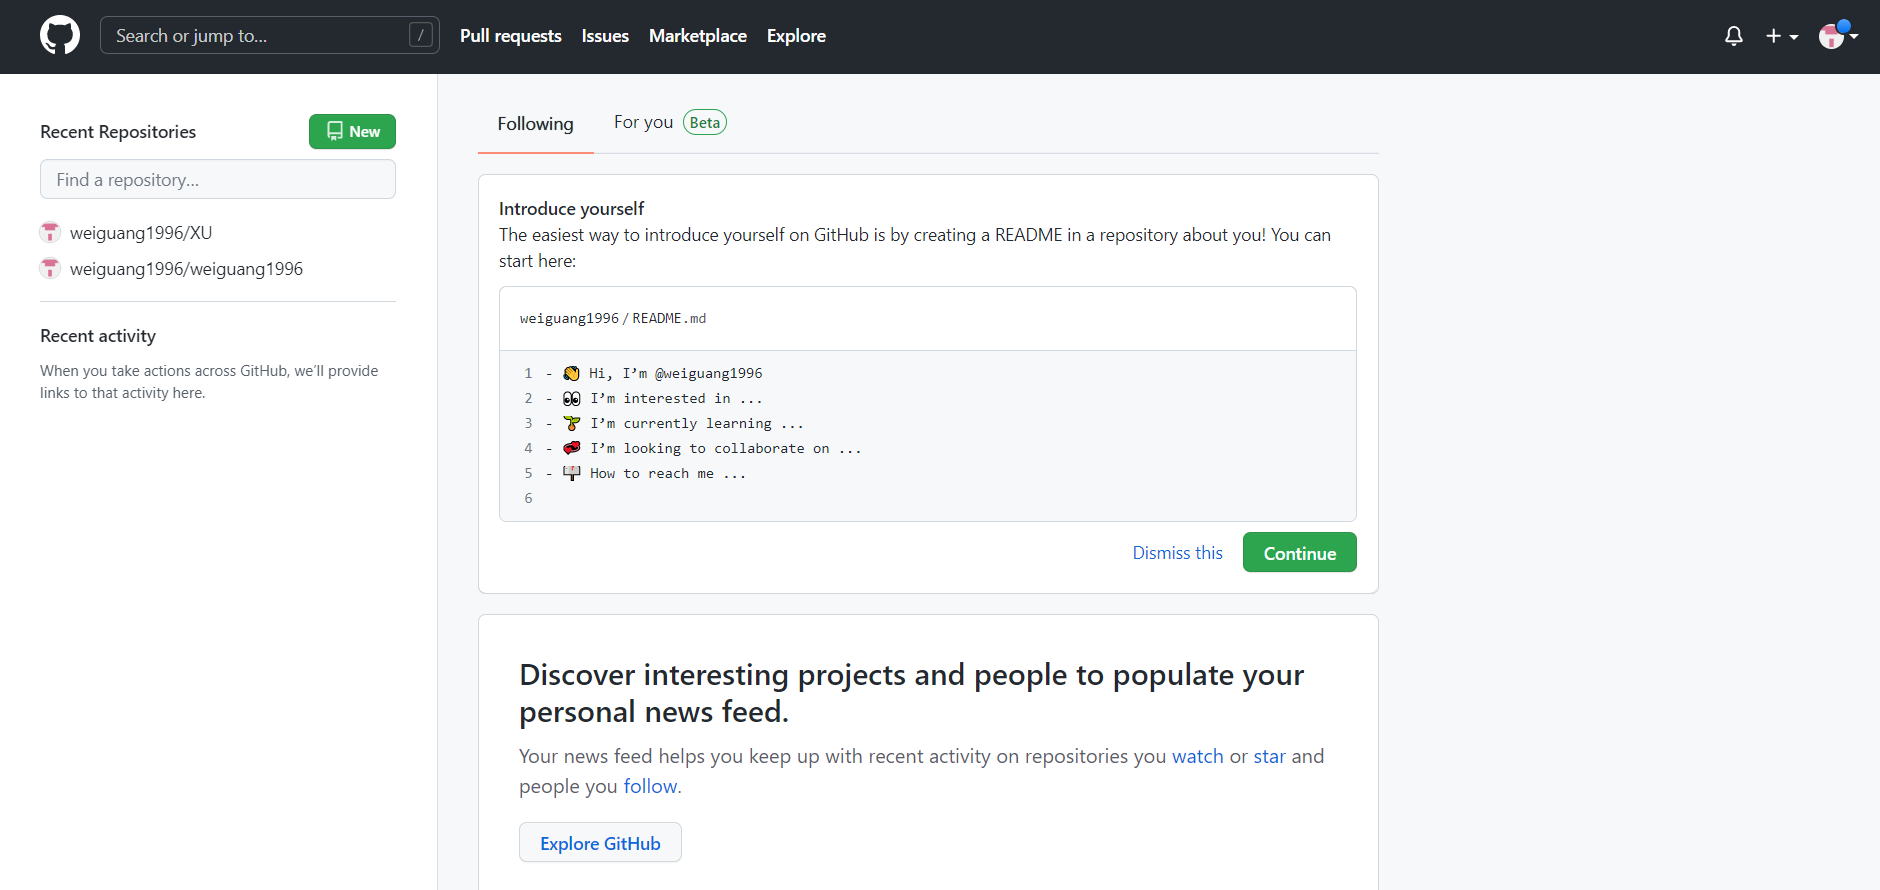This screenshot has height=890, width=1880.
Task: Follow the 'watch' link in news feed text
Action: [1197, 757]
